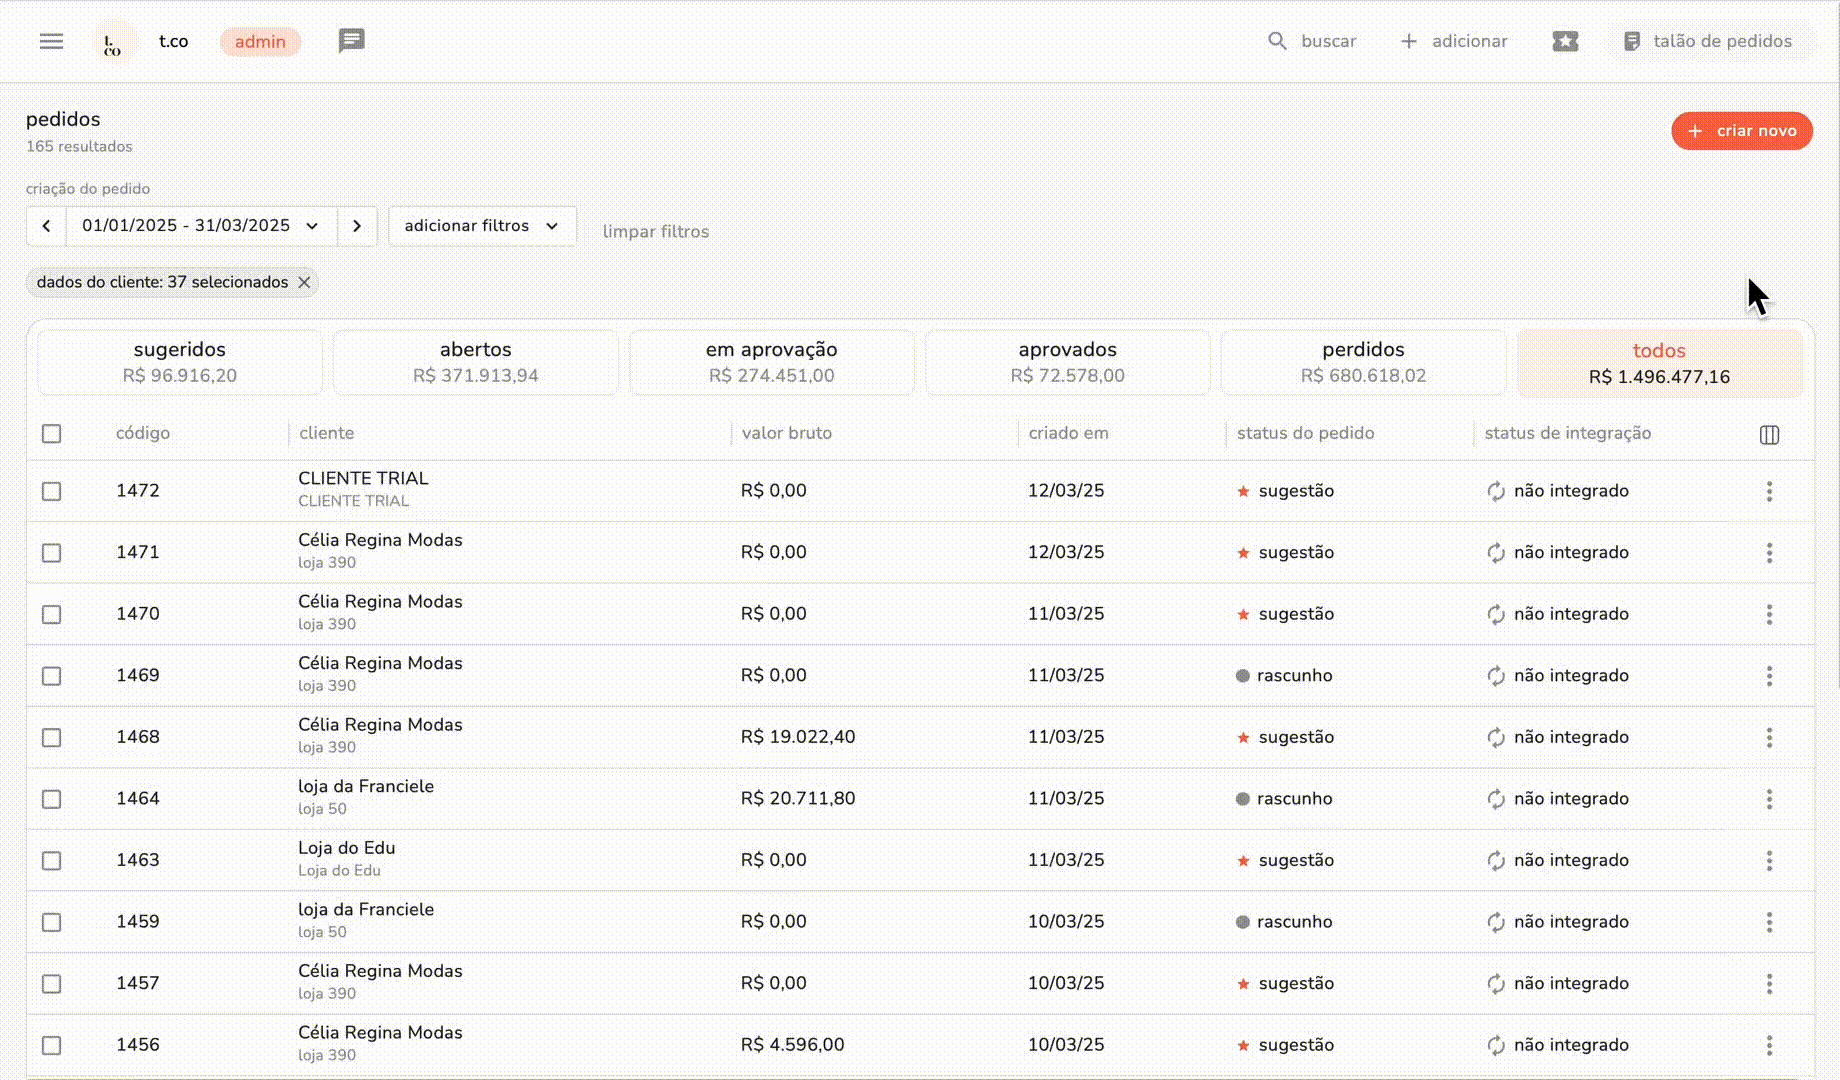
Task: Open the three-dot menu for order 1472
Action: pyautogui.click(x=1769, y=491)
